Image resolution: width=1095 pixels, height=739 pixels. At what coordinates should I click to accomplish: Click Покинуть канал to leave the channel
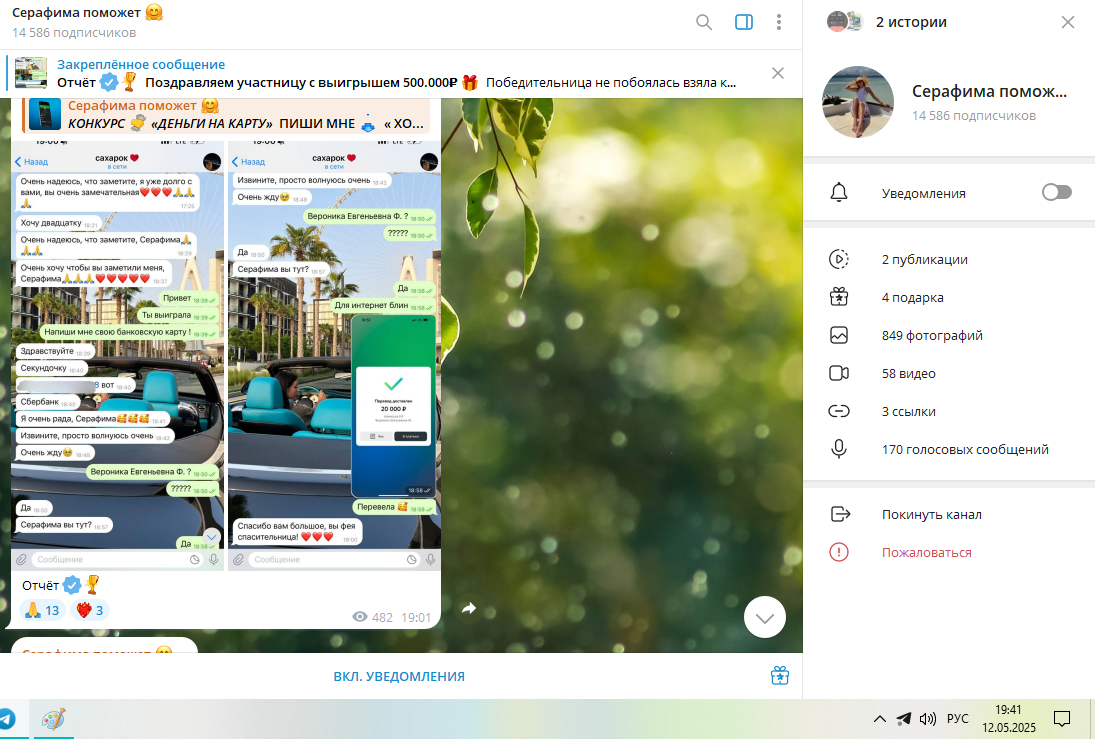click(931, 515)
